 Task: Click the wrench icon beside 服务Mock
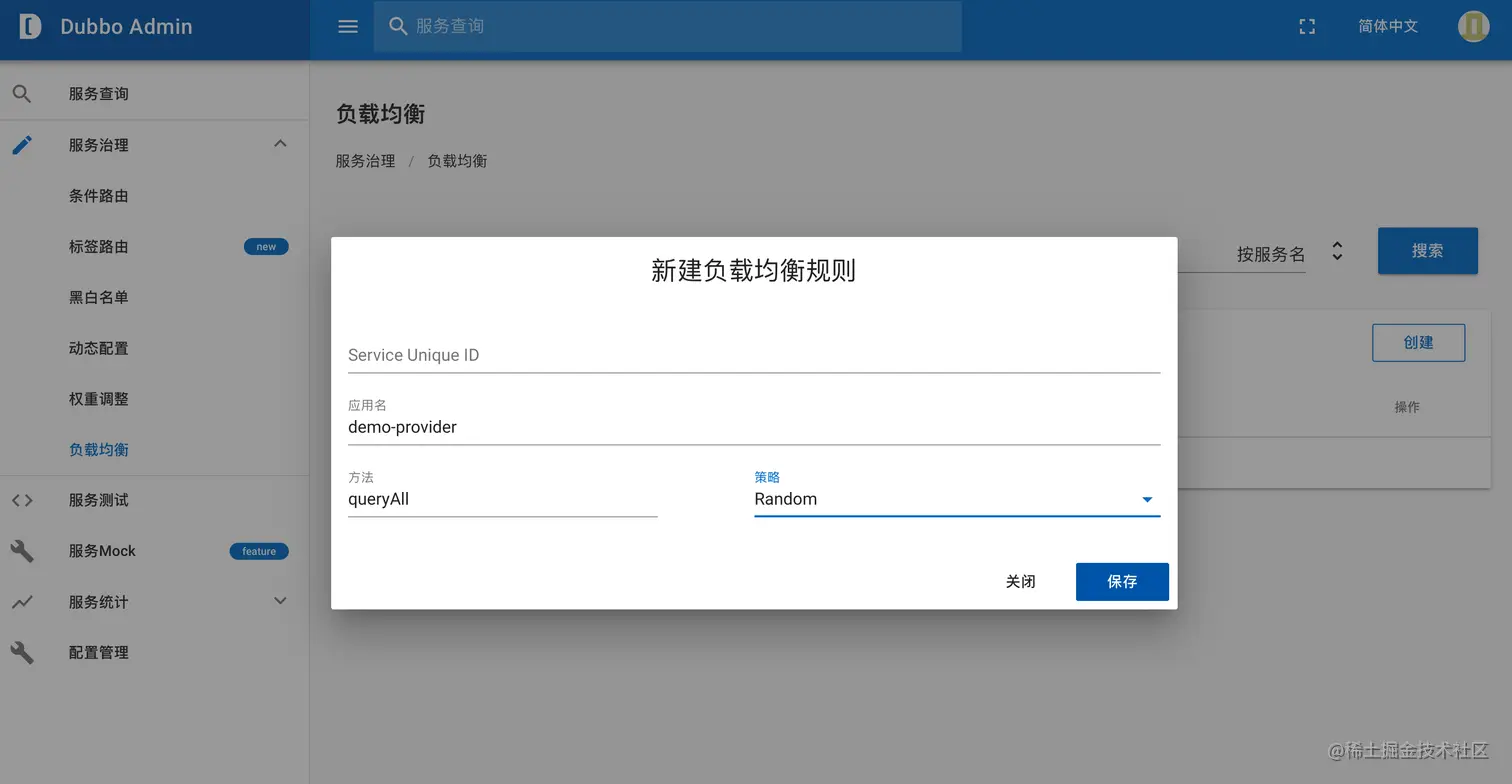pos(22,551)
